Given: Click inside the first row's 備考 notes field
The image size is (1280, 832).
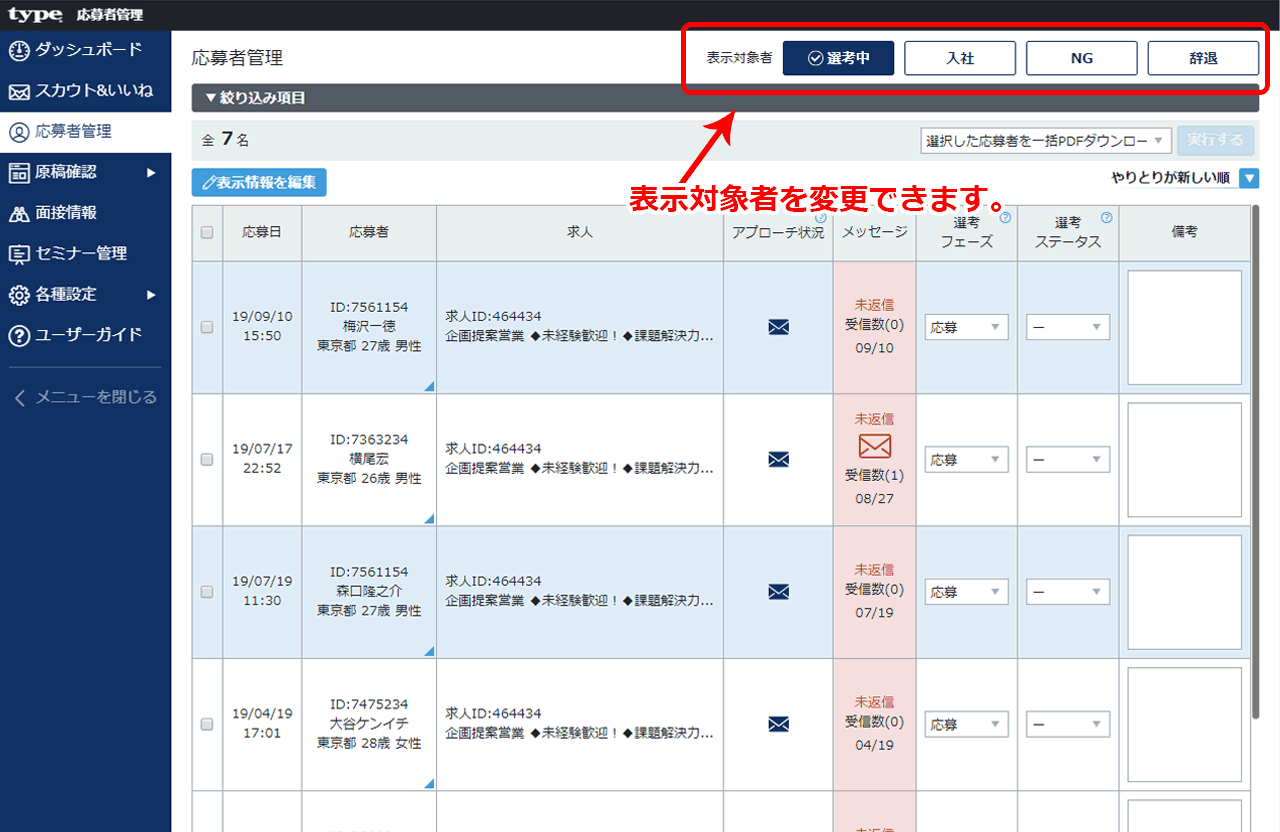Looking at the screenshot, I should tap(1184, 327).
